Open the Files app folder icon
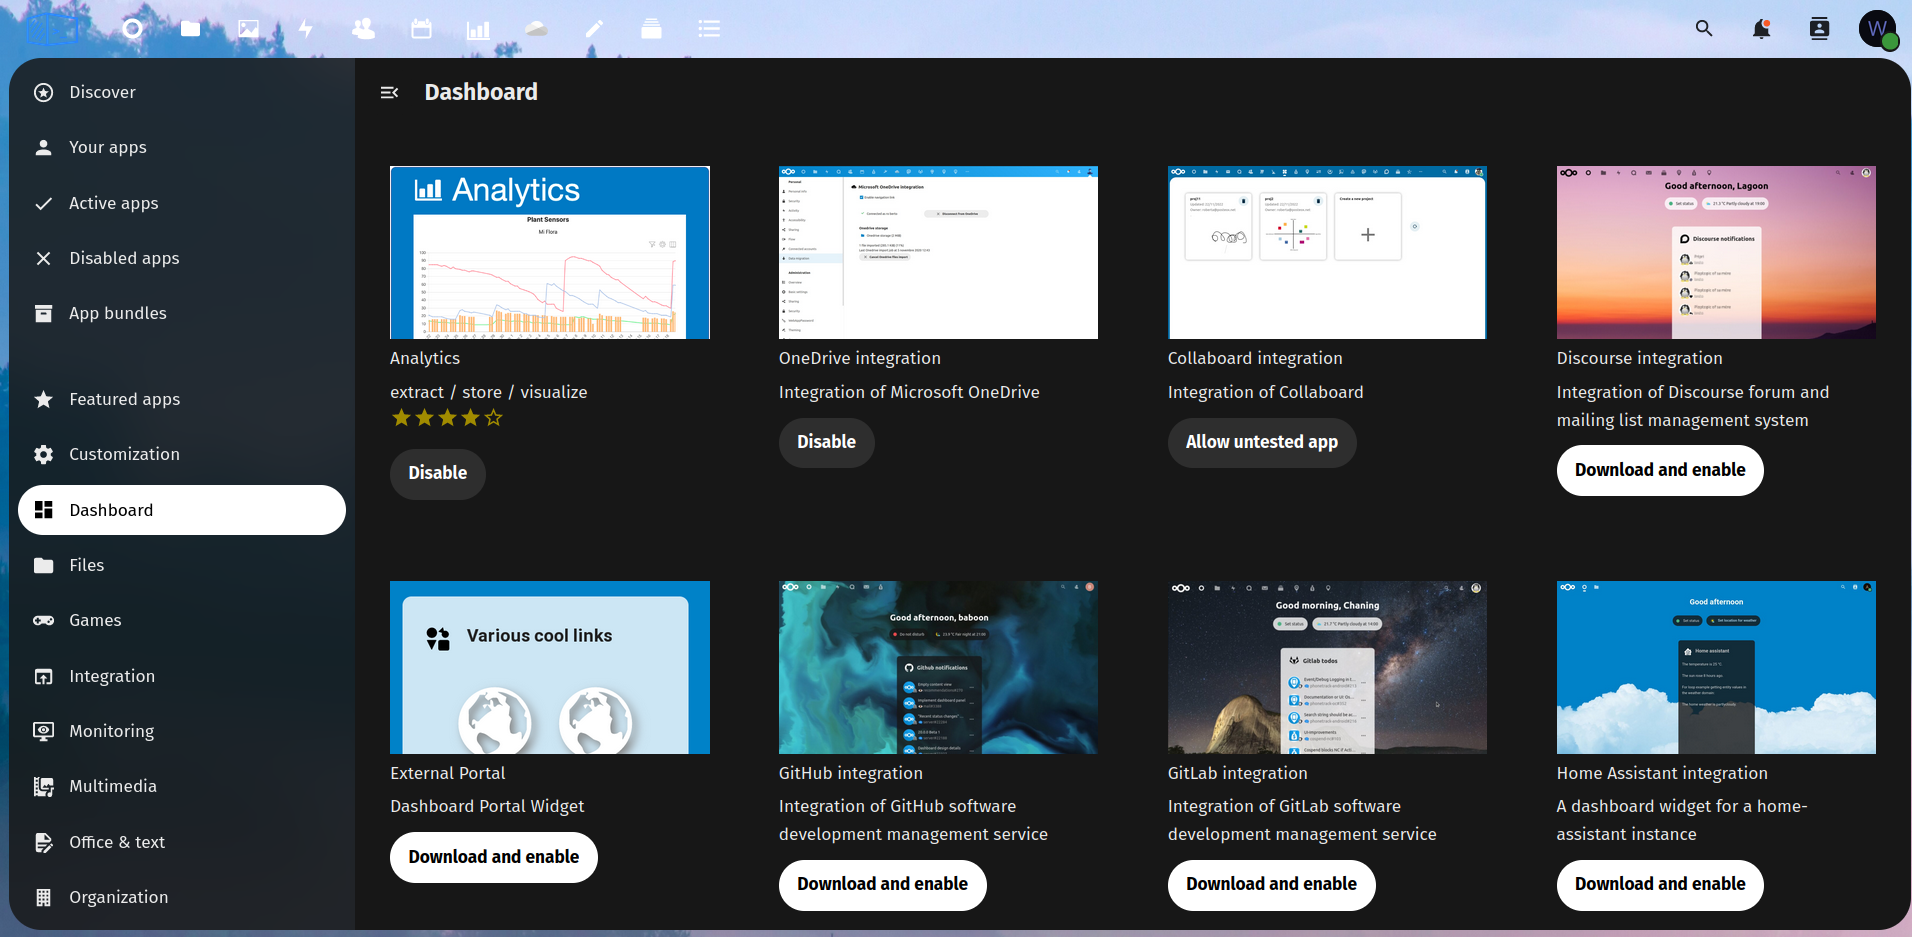The width and height of the screenshot is (1912, 937). tap(190, 29)
